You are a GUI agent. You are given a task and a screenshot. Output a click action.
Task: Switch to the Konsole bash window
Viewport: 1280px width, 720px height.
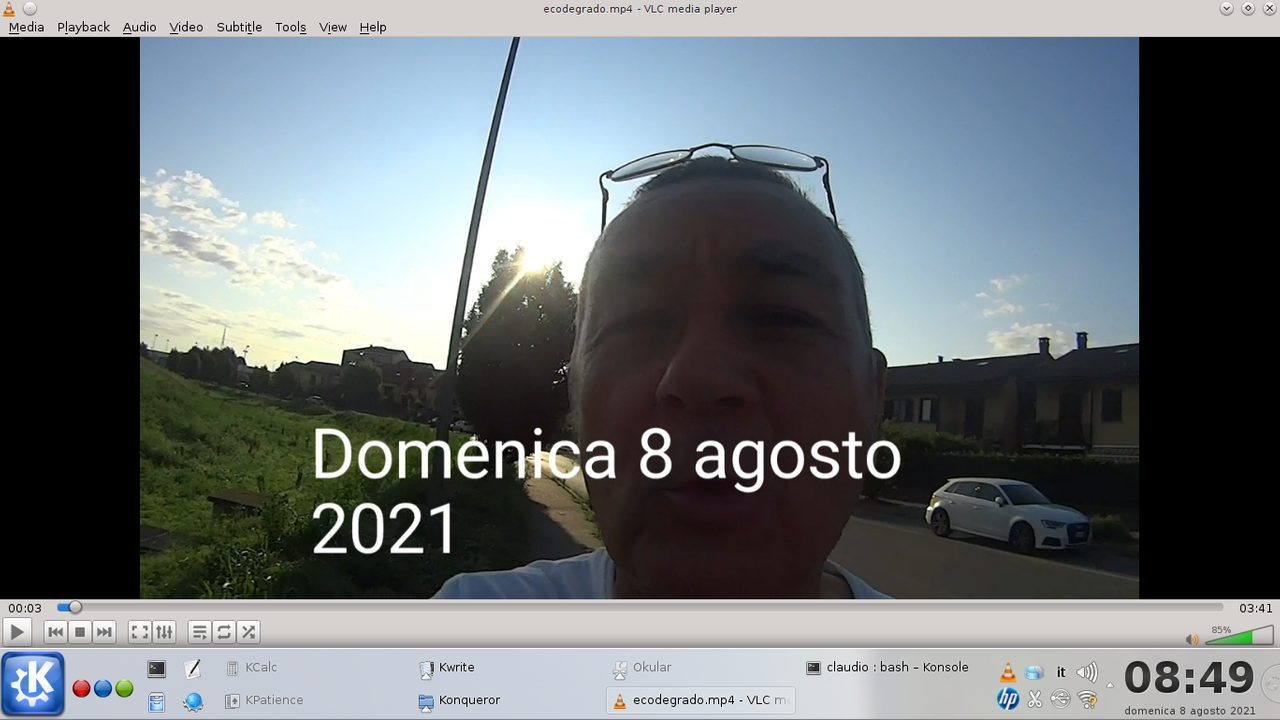click(888, 667)
